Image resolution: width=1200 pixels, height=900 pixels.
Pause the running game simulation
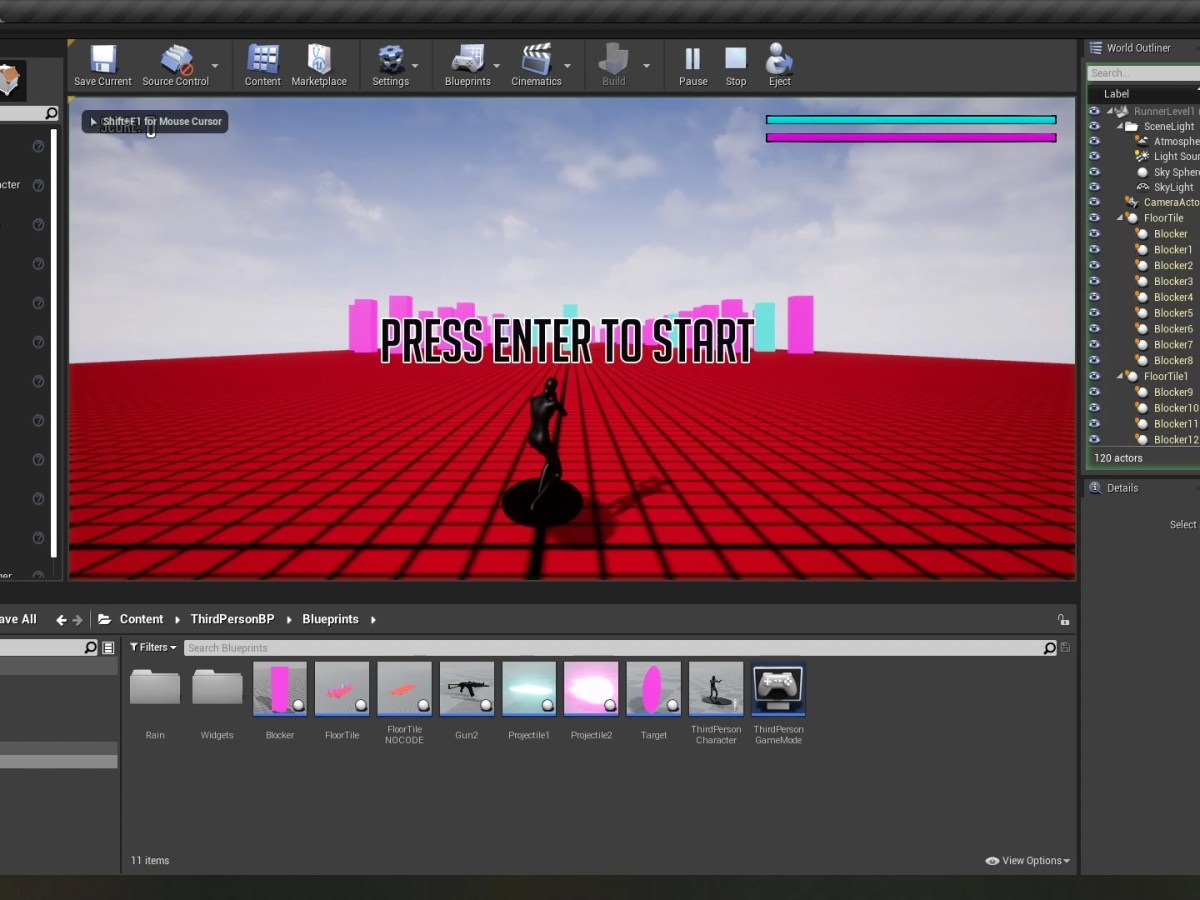pyautogui.click(x=693, y=60)
